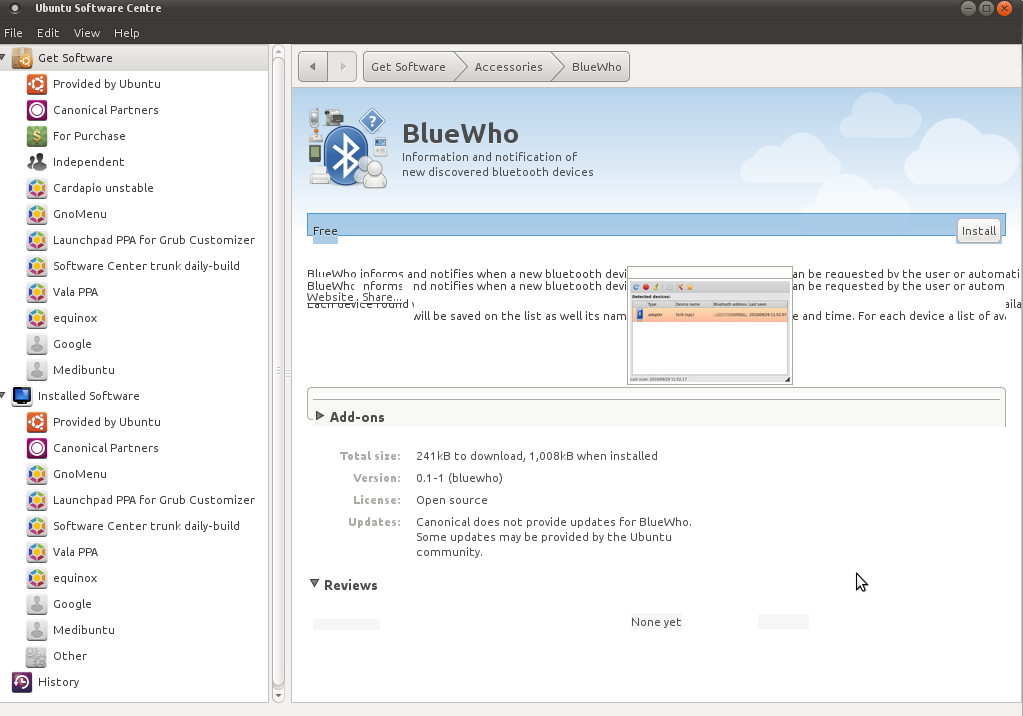Go to Get Software breadcrumb
Screen dimensions: 1023x716
click(x=408, y=67)
